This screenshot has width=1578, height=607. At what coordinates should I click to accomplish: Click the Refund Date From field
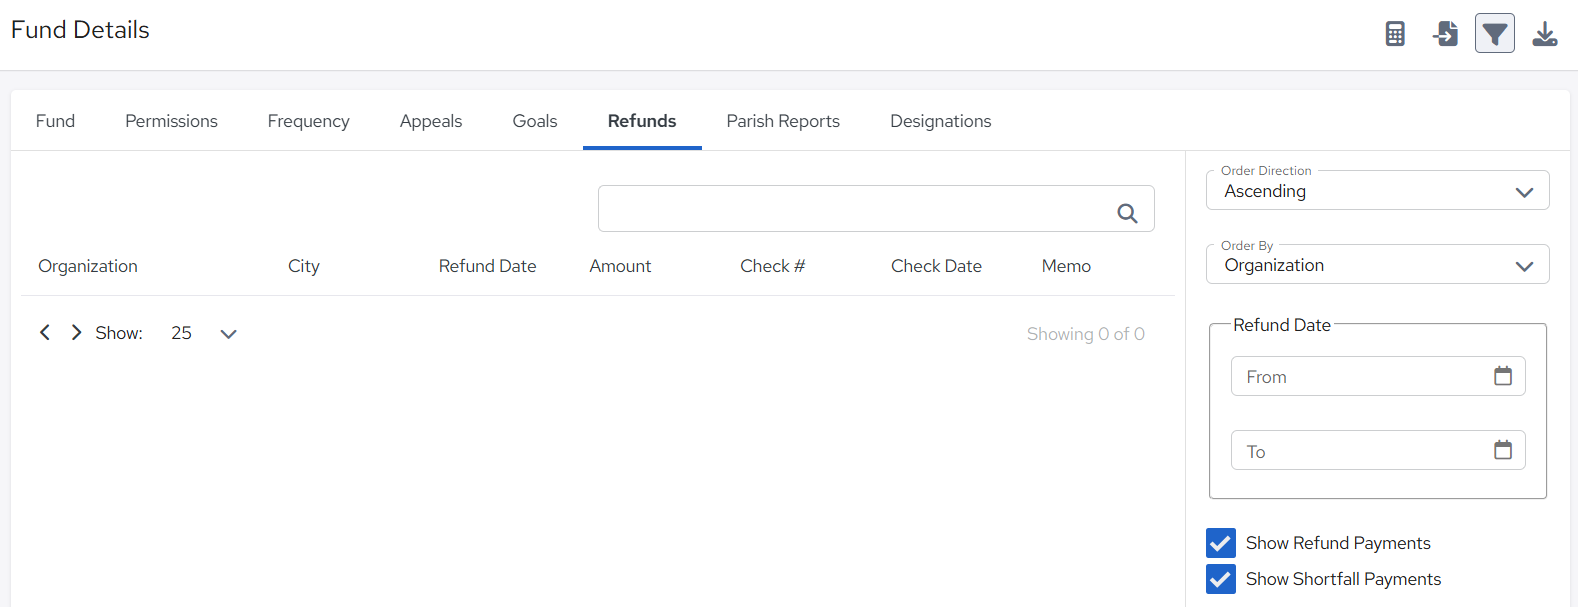click(x=1378, y=376)
